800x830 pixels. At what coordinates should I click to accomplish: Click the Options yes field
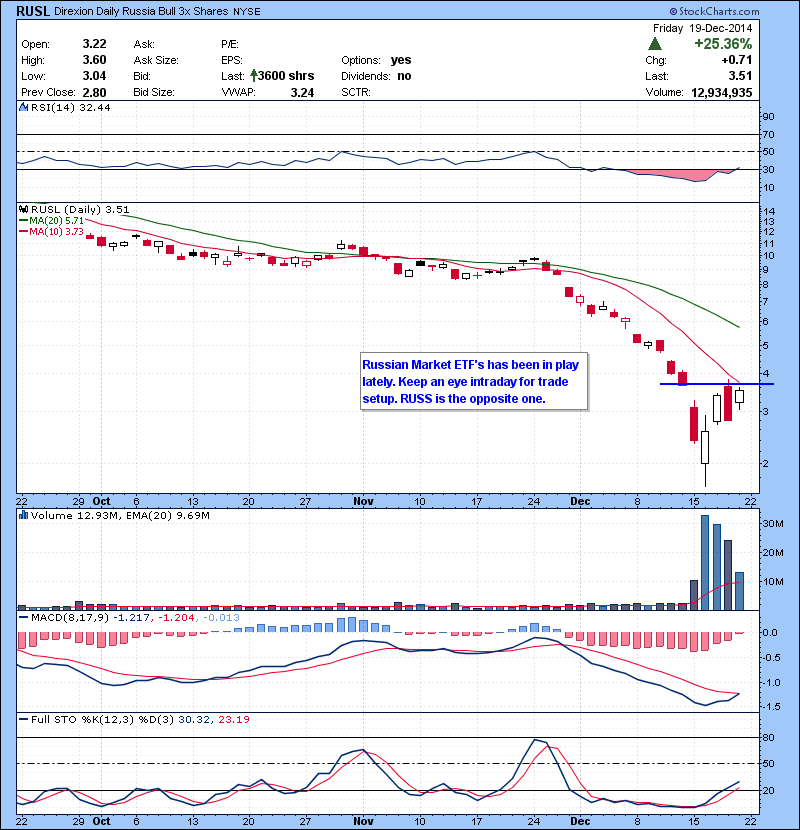point(376,60)
